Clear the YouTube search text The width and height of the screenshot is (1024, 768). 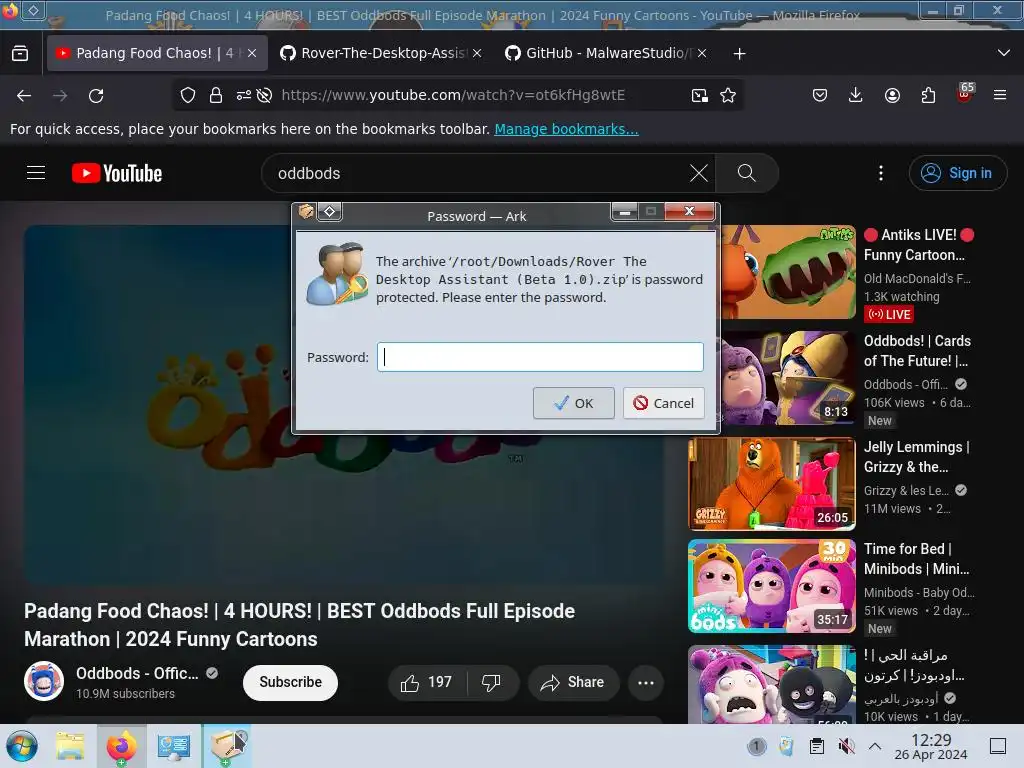699,173
